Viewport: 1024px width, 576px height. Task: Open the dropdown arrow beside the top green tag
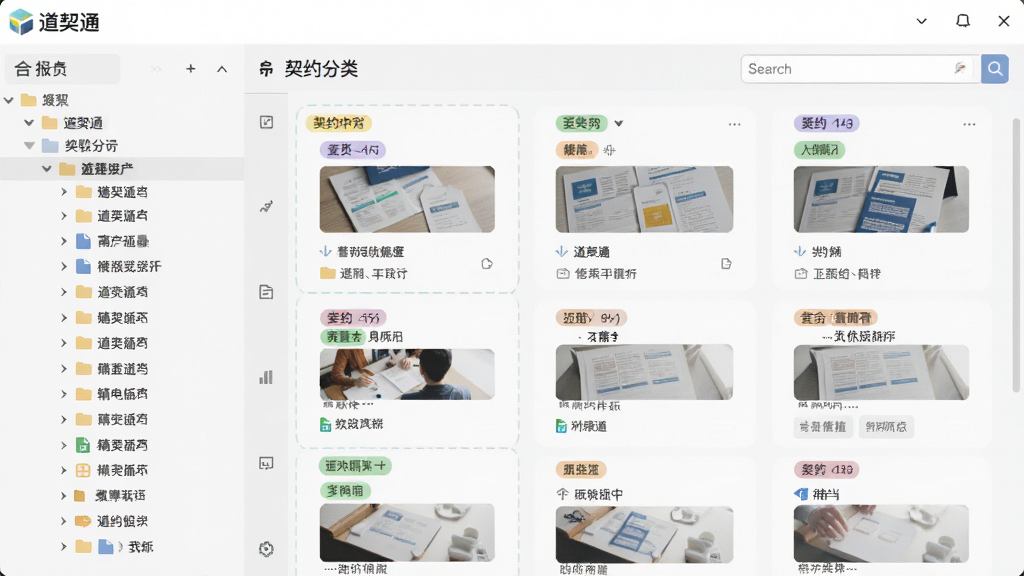click(x=619, y=123)
